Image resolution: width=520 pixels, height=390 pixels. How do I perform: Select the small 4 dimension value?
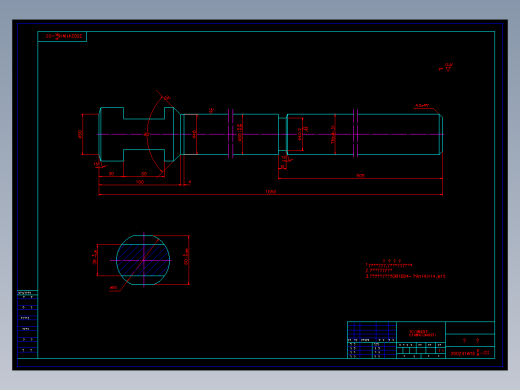pos(190,182)
